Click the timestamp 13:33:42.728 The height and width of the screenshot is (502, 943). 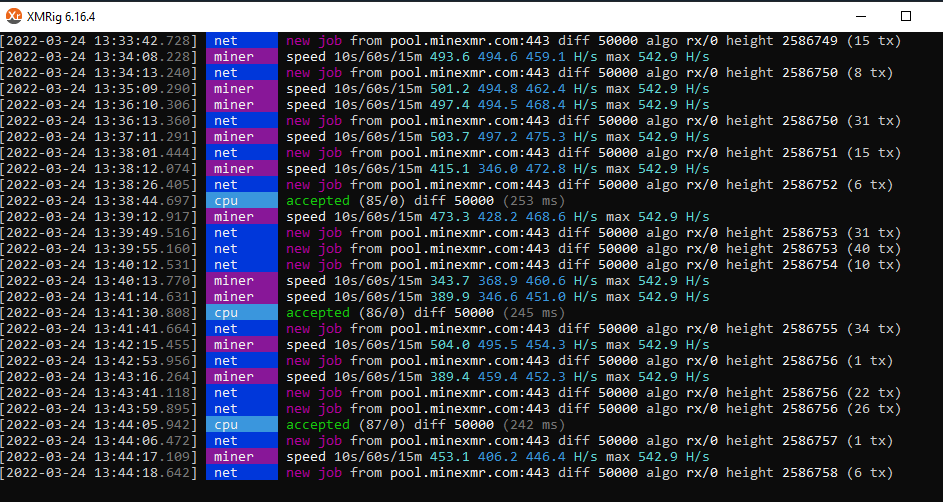tap(99, 41)
